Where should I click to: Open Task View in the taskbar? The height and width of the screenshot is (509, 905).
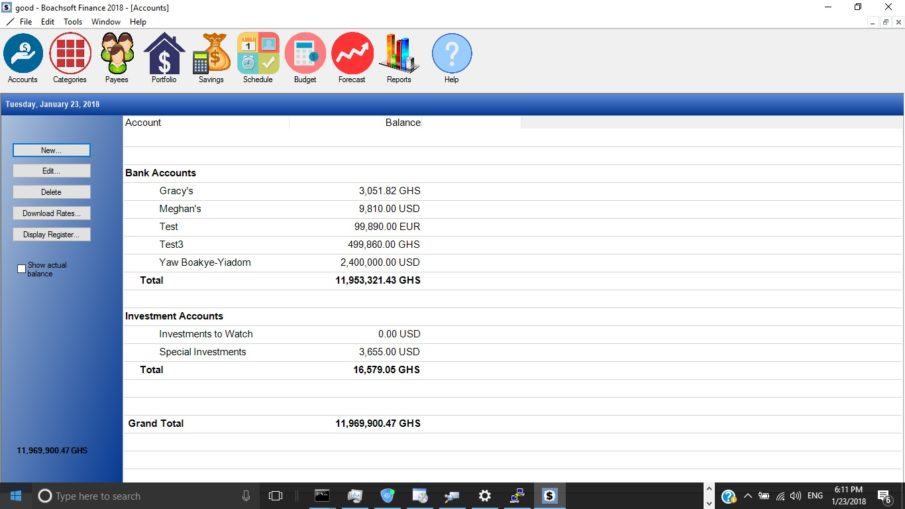tap(275, 496)
